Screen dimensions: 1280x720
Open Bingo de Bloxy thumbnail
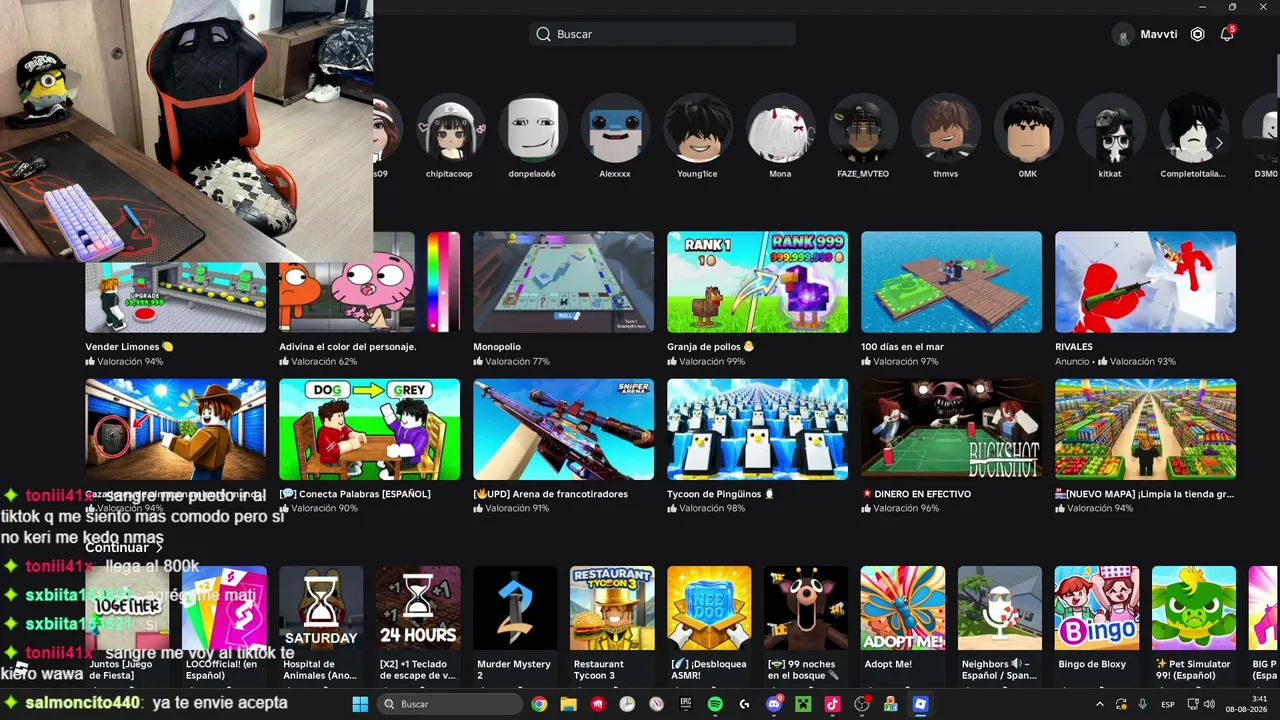[x=1097, y=608]
